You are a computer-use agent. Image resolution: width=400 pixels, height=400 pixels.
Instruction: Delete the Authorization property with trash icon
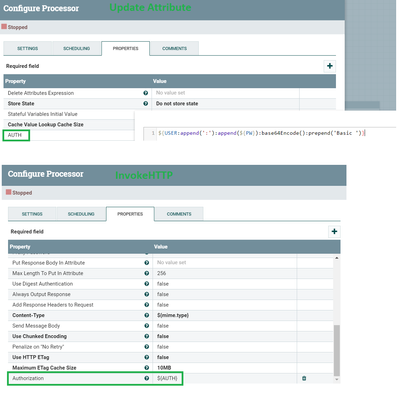(x=304, y=378)
